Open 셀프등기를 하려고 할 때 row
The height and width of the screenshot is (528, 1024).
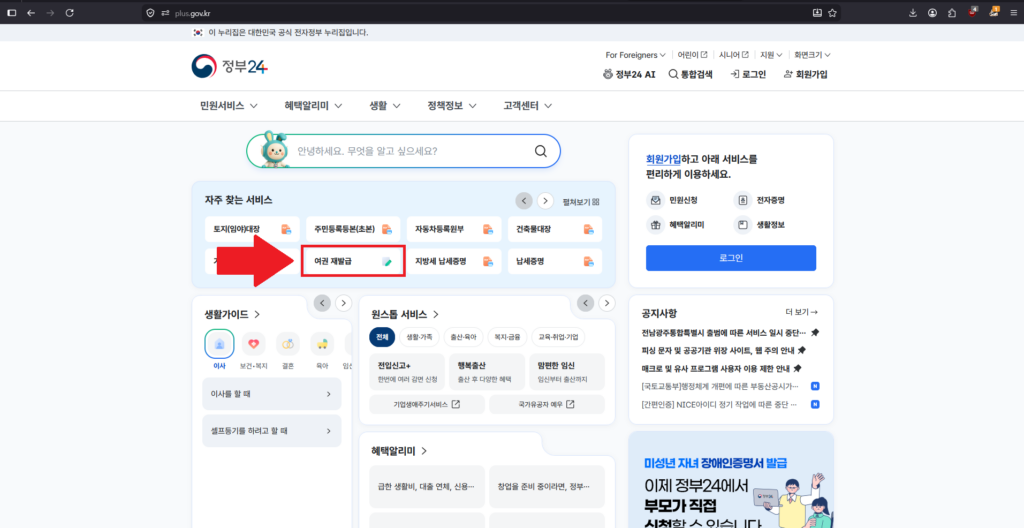(272, 431)
